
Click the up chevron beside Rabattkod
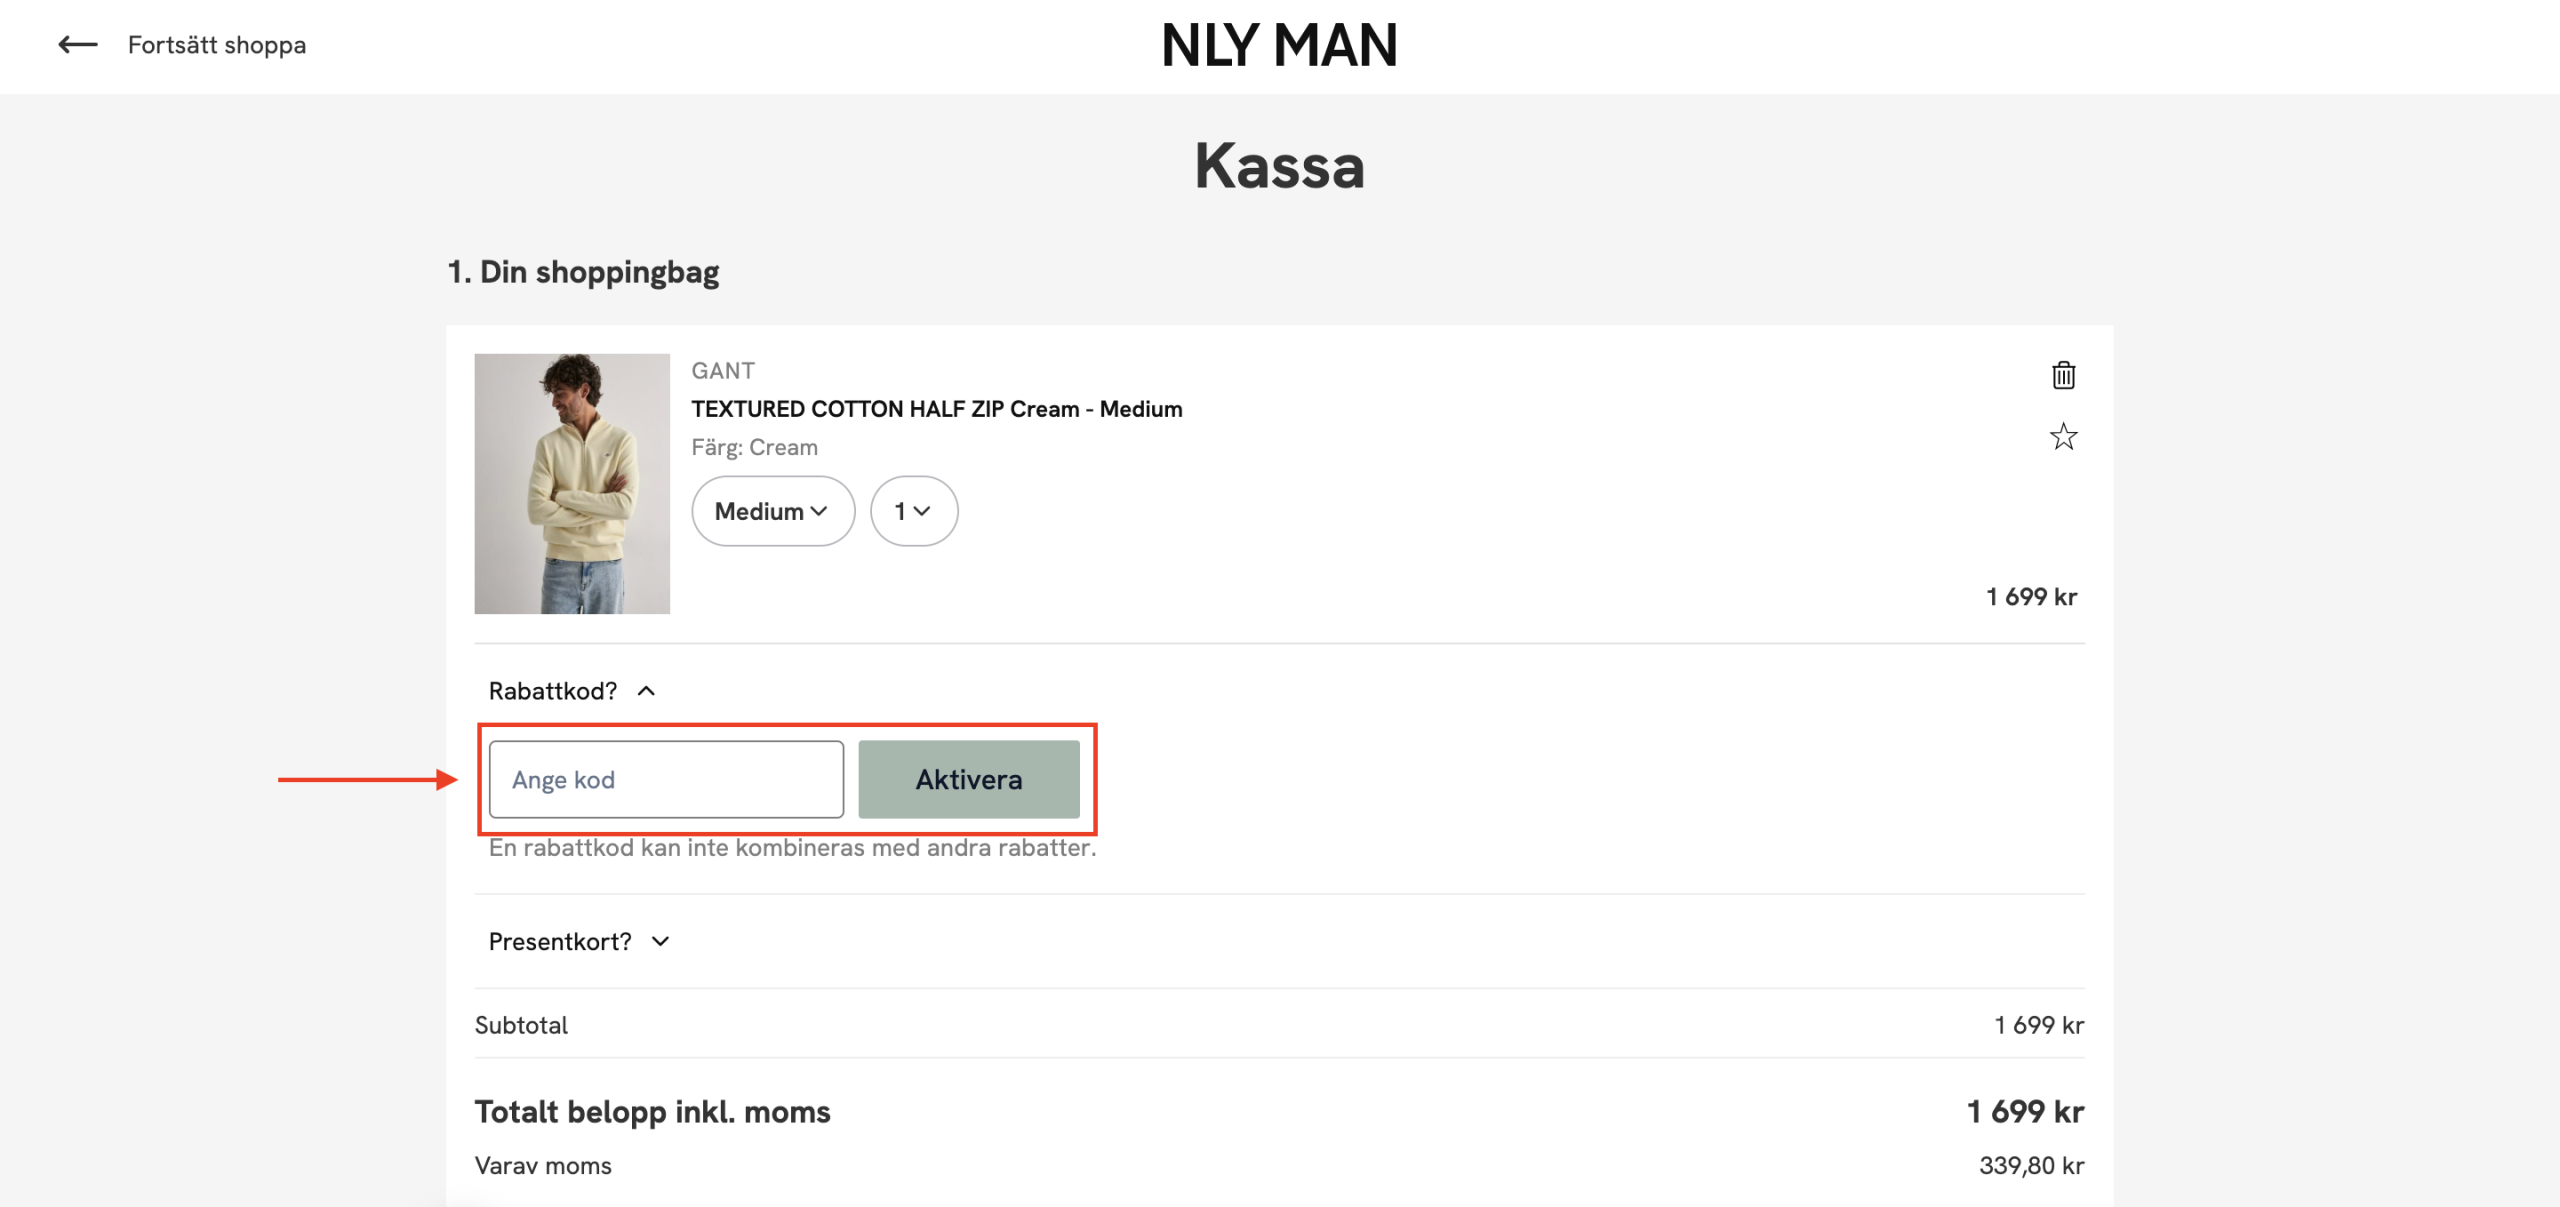coord(646,691)
